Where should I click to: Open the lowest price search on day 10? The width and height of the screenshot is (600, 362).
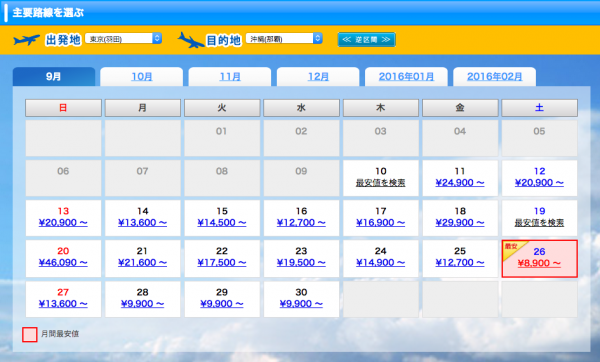tap(380, 183)
